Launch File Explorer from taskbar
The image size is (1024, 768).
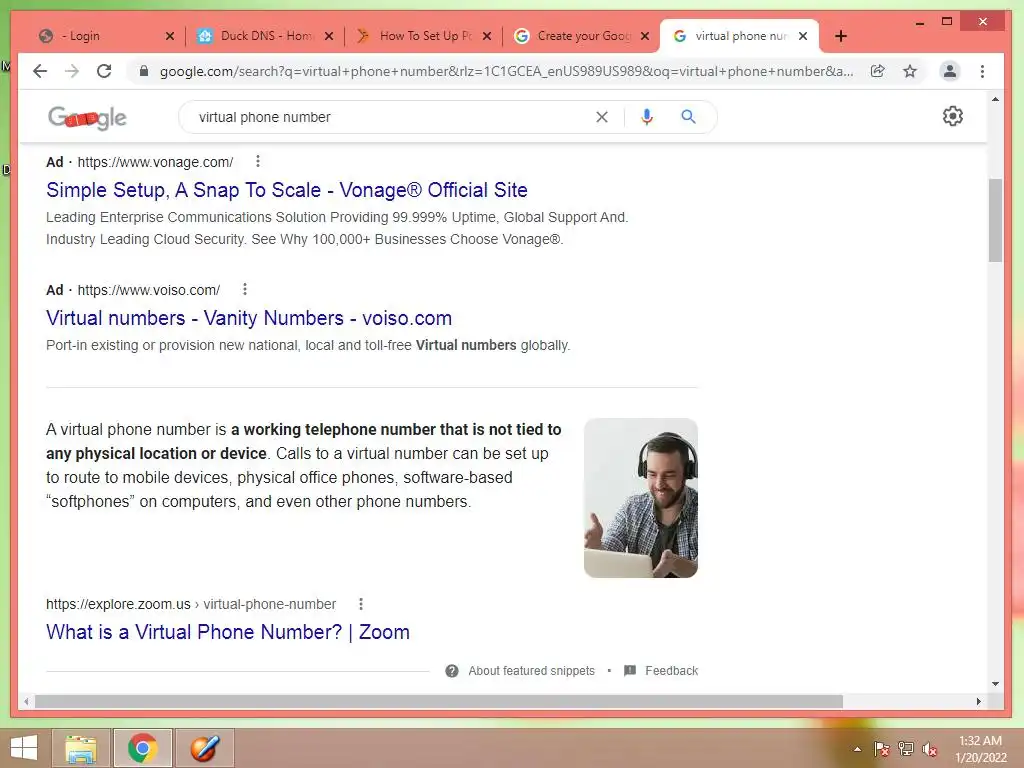click(x=81, y=748)
